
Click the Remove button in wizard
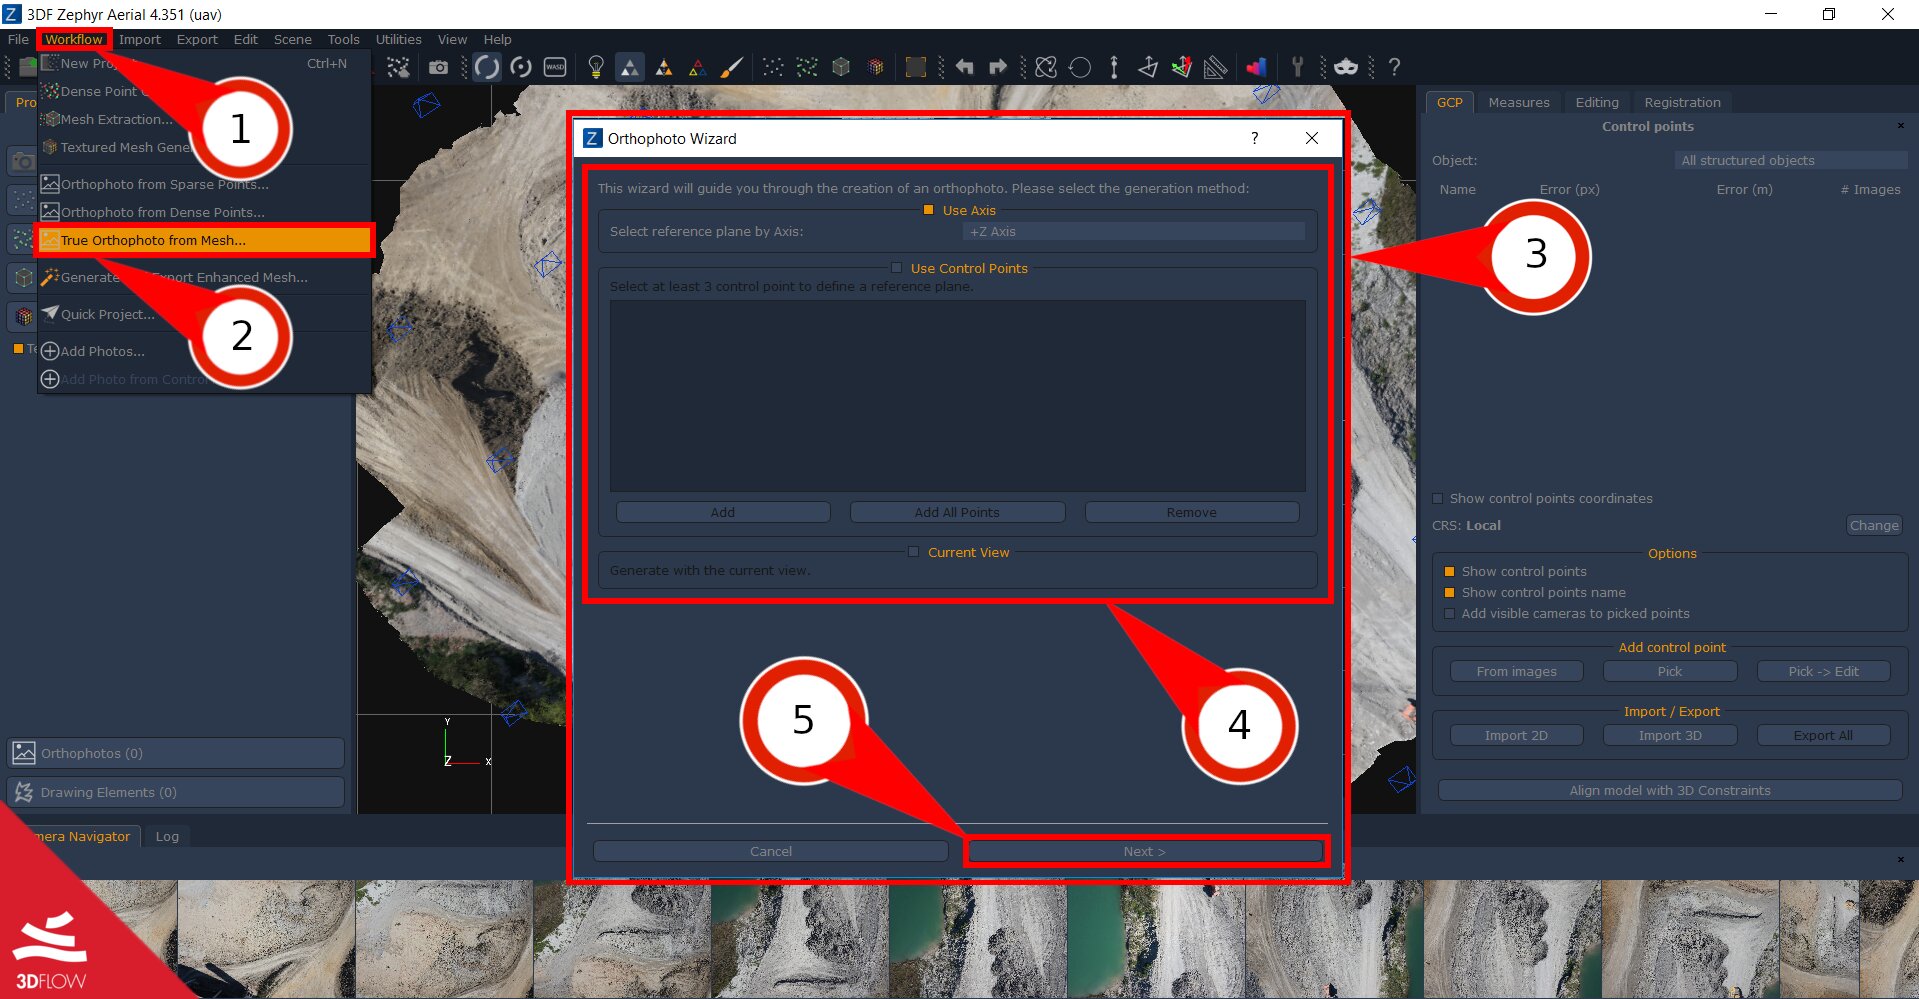point(1191,512)
